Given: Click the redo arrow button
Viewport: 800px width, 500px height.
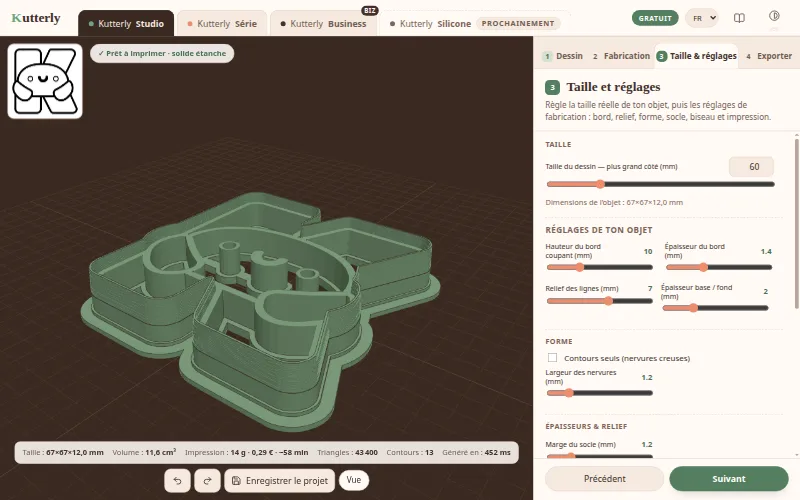Looking at the screenshot, I should pyautogui.click(x=207, y=481).
